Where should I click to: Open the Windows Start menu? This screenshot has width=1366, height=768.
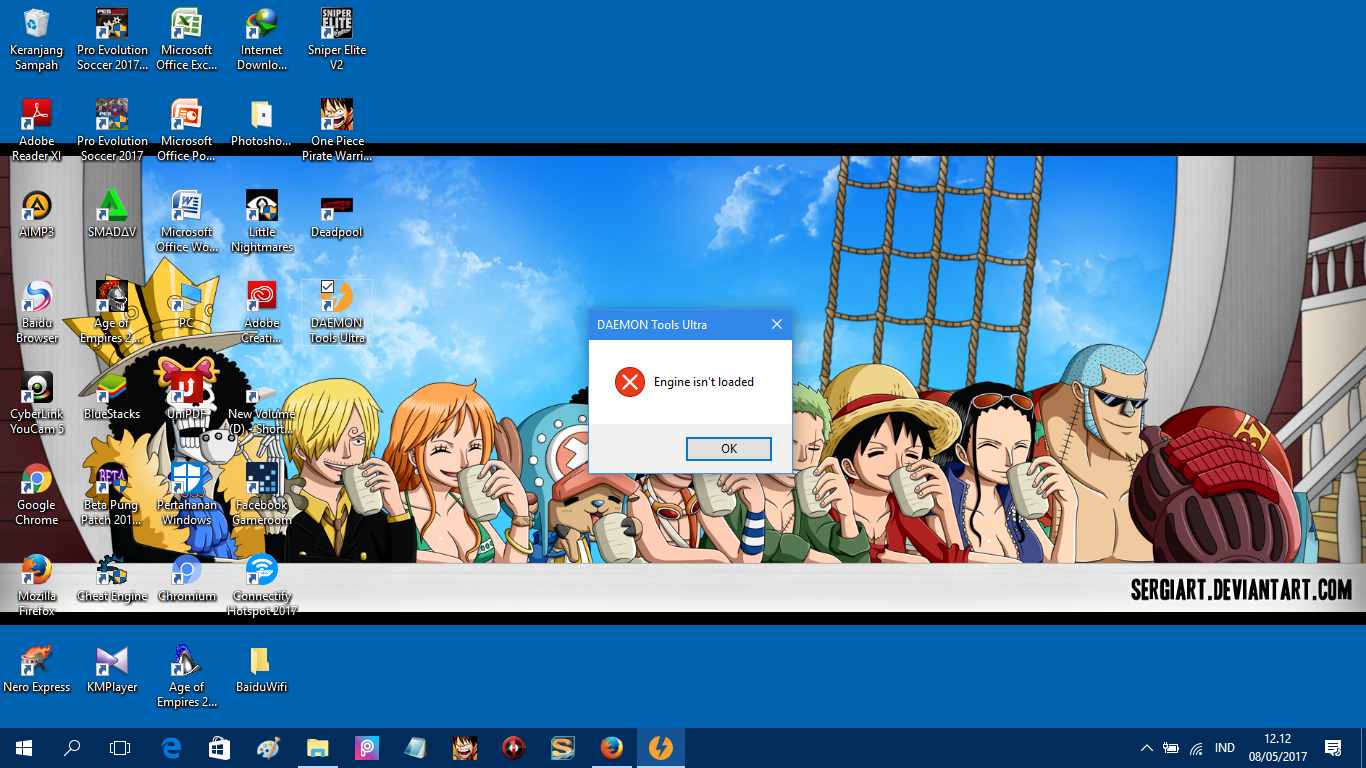(24, 748)
